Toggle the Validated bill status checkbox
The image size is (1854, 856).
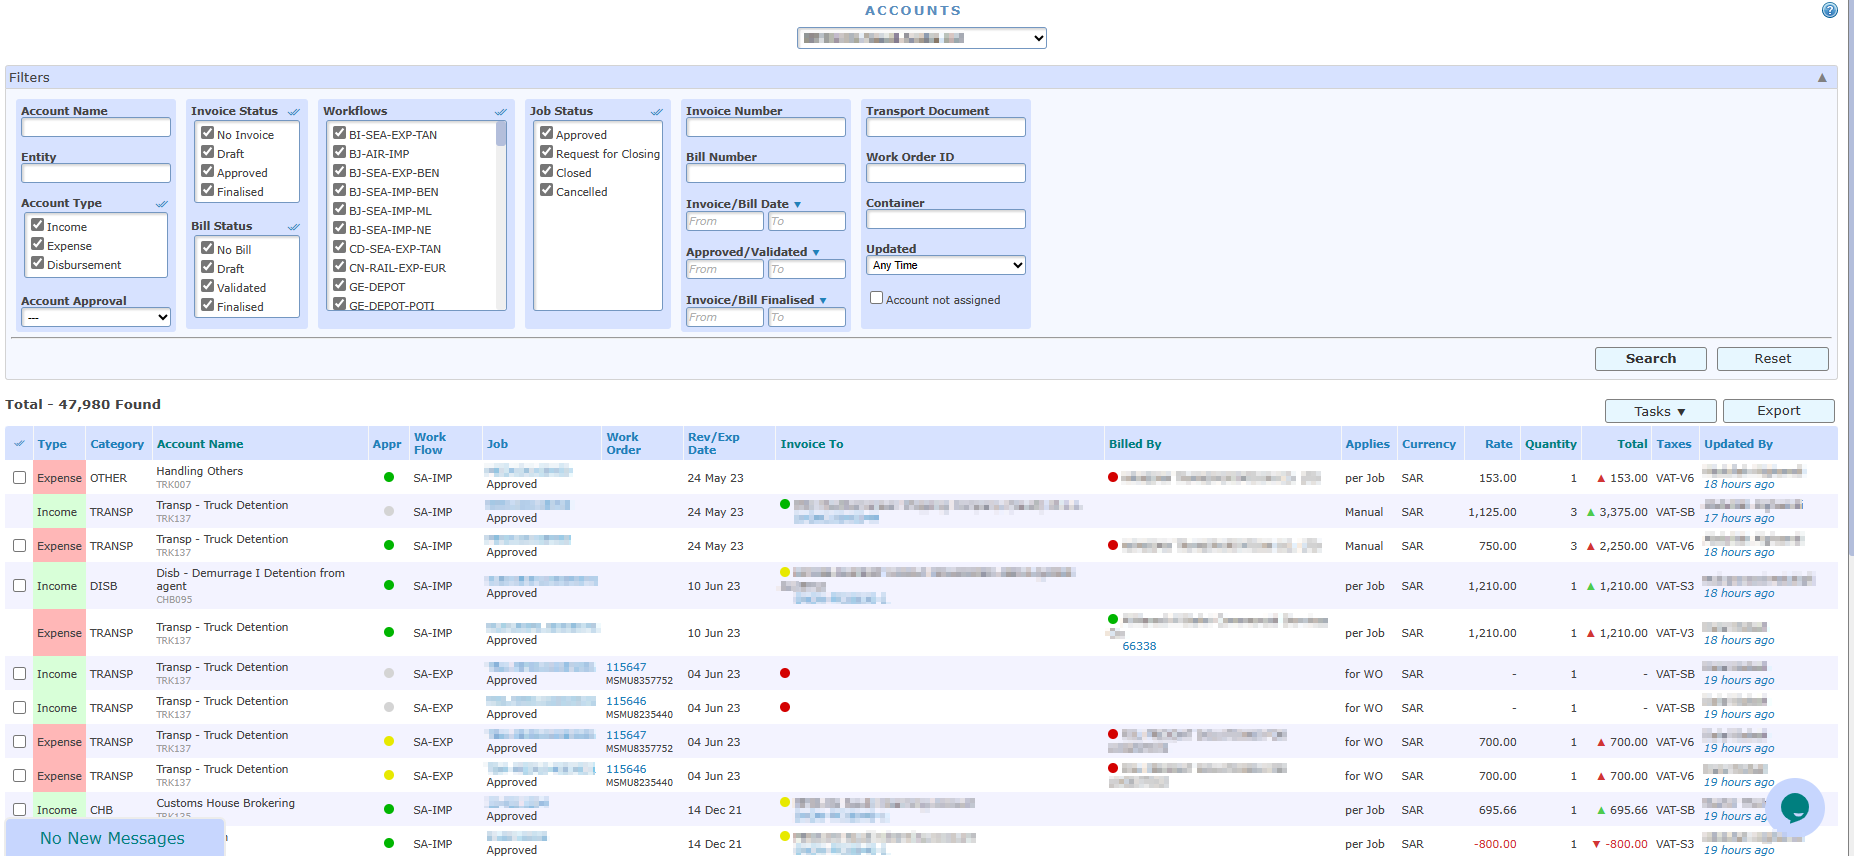(x=208, y=286)
